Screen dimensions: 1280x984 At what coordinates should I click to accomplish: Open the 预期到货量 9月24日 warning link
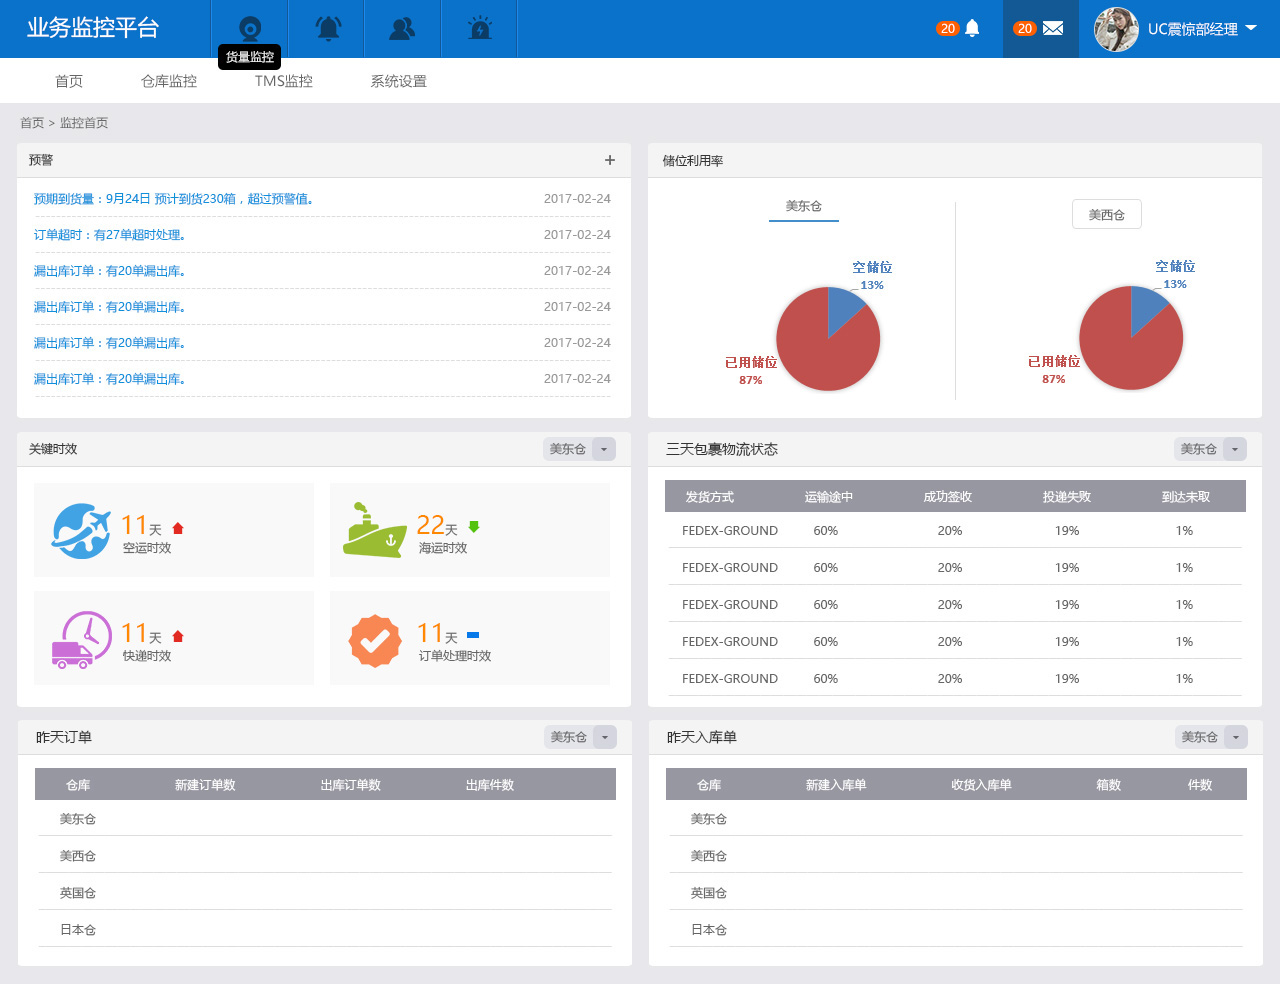(174, 199)
